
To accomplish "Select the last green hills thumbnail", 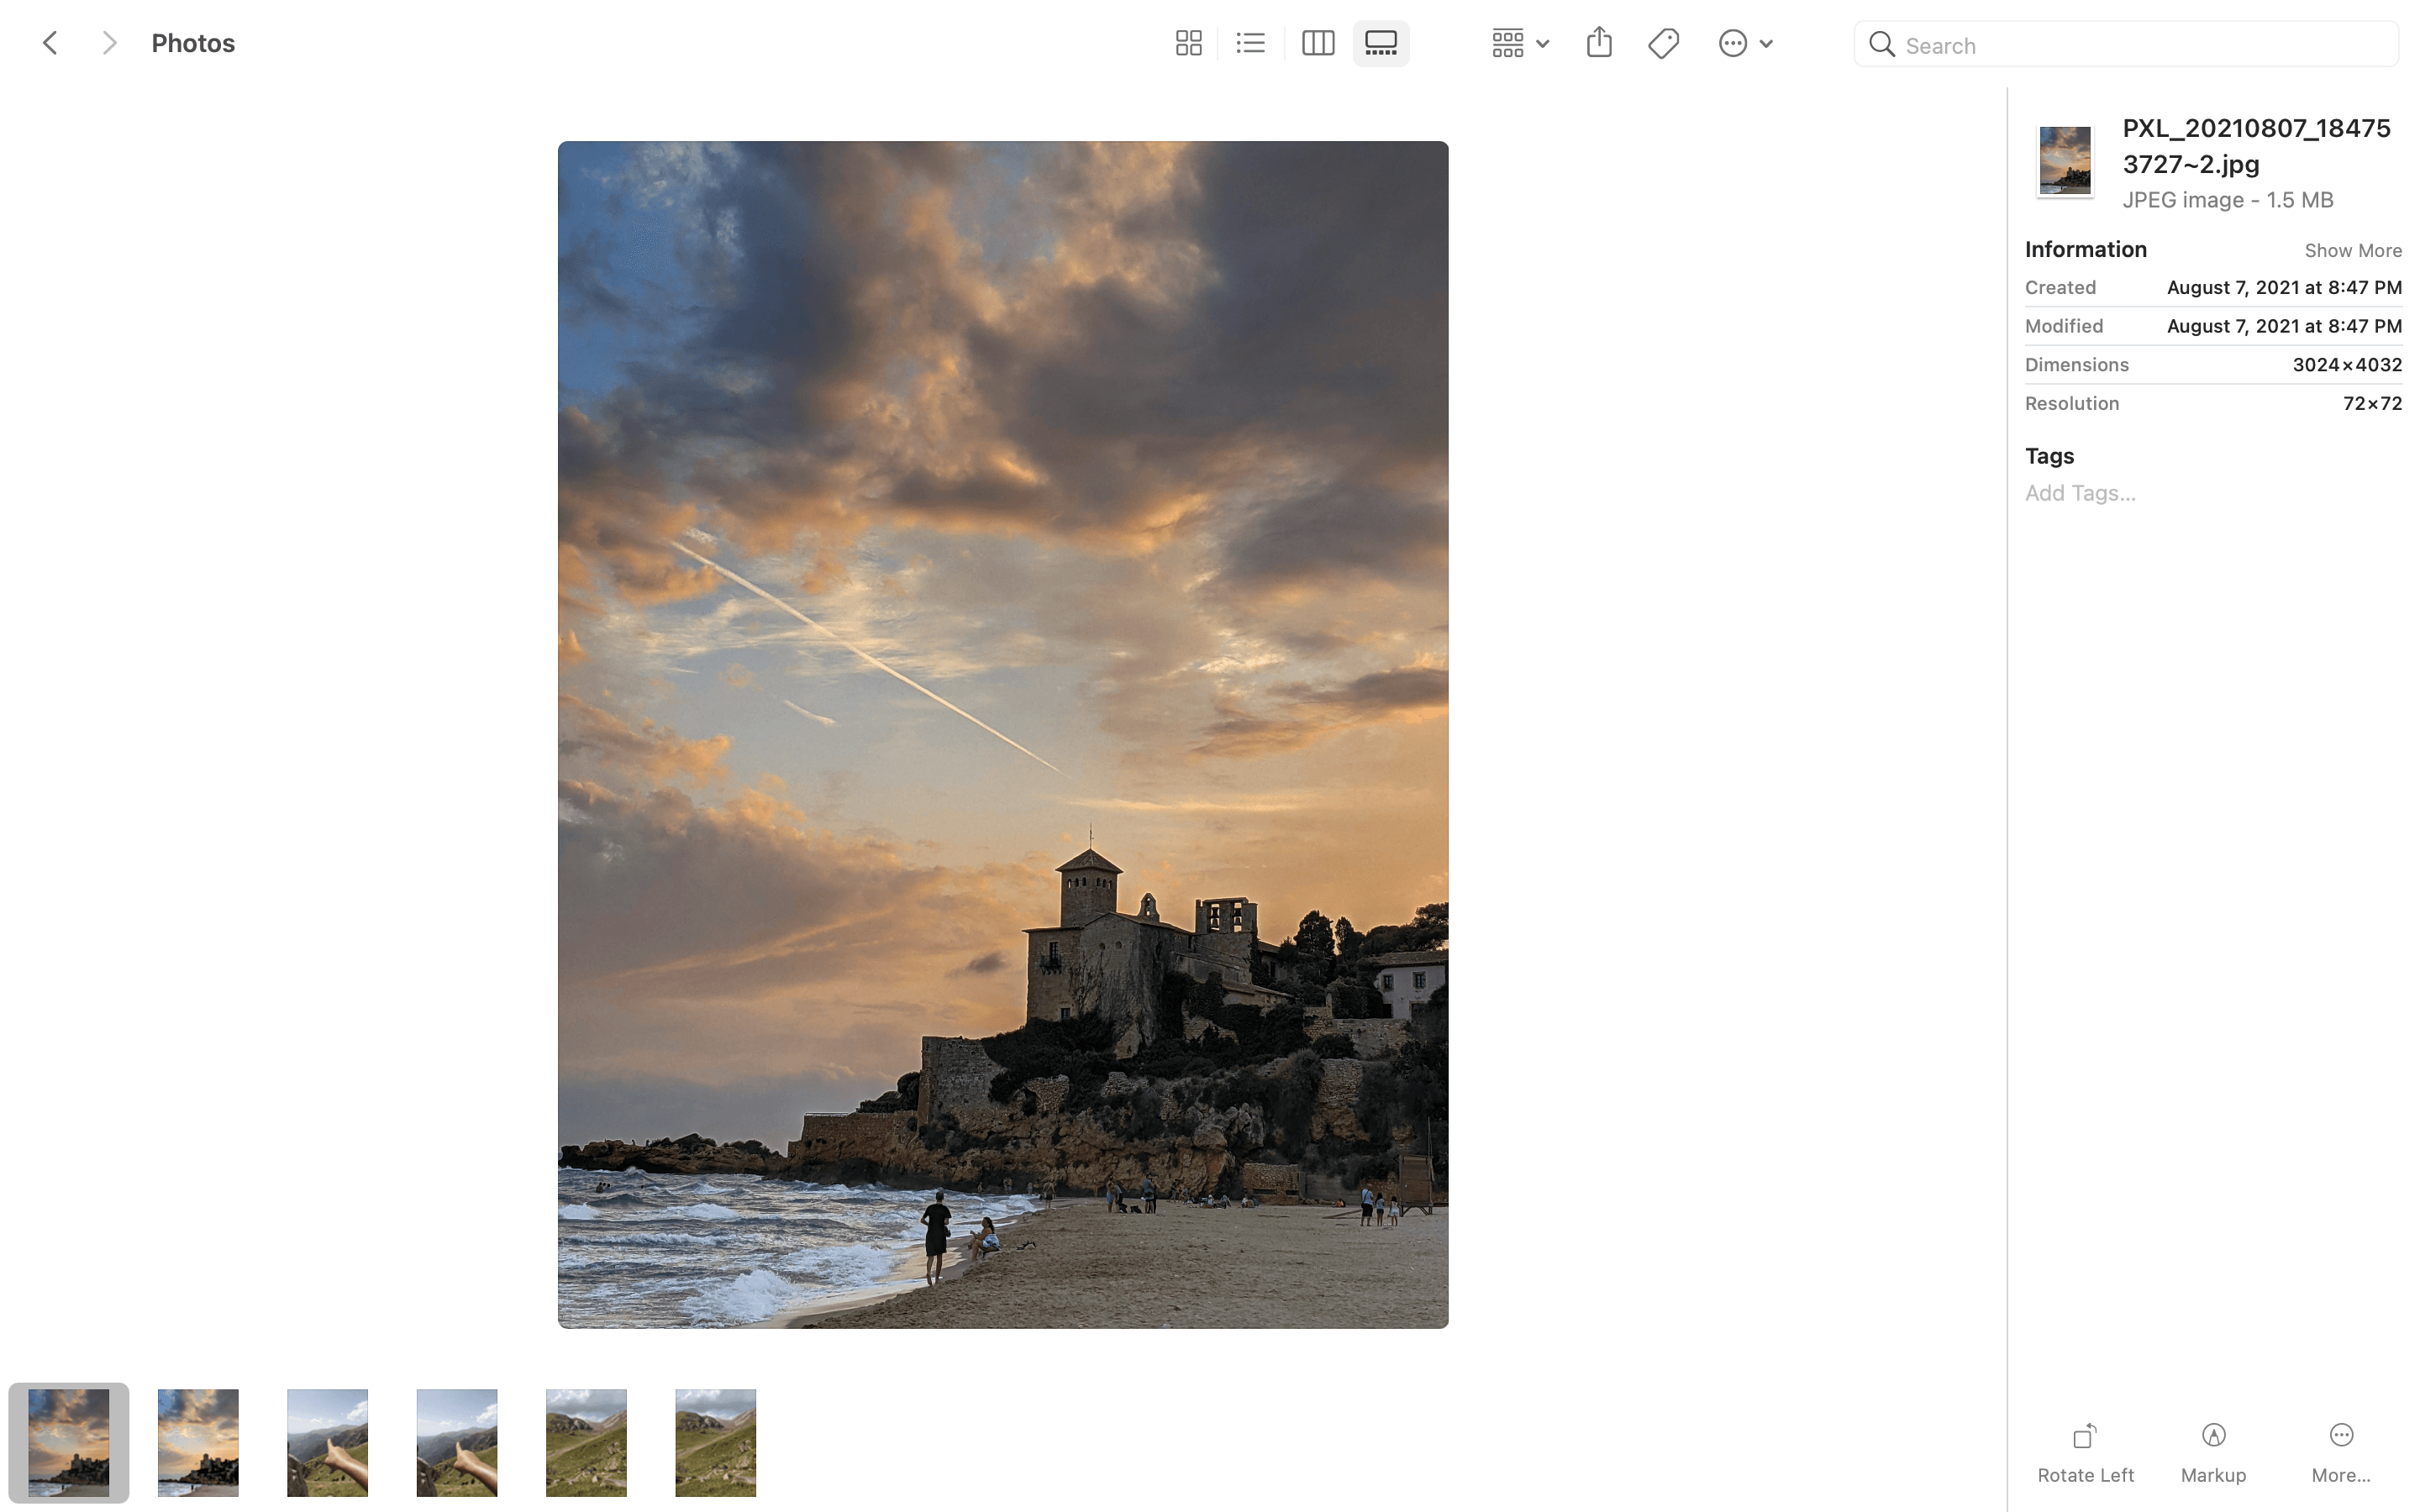I will (715, 1442).
